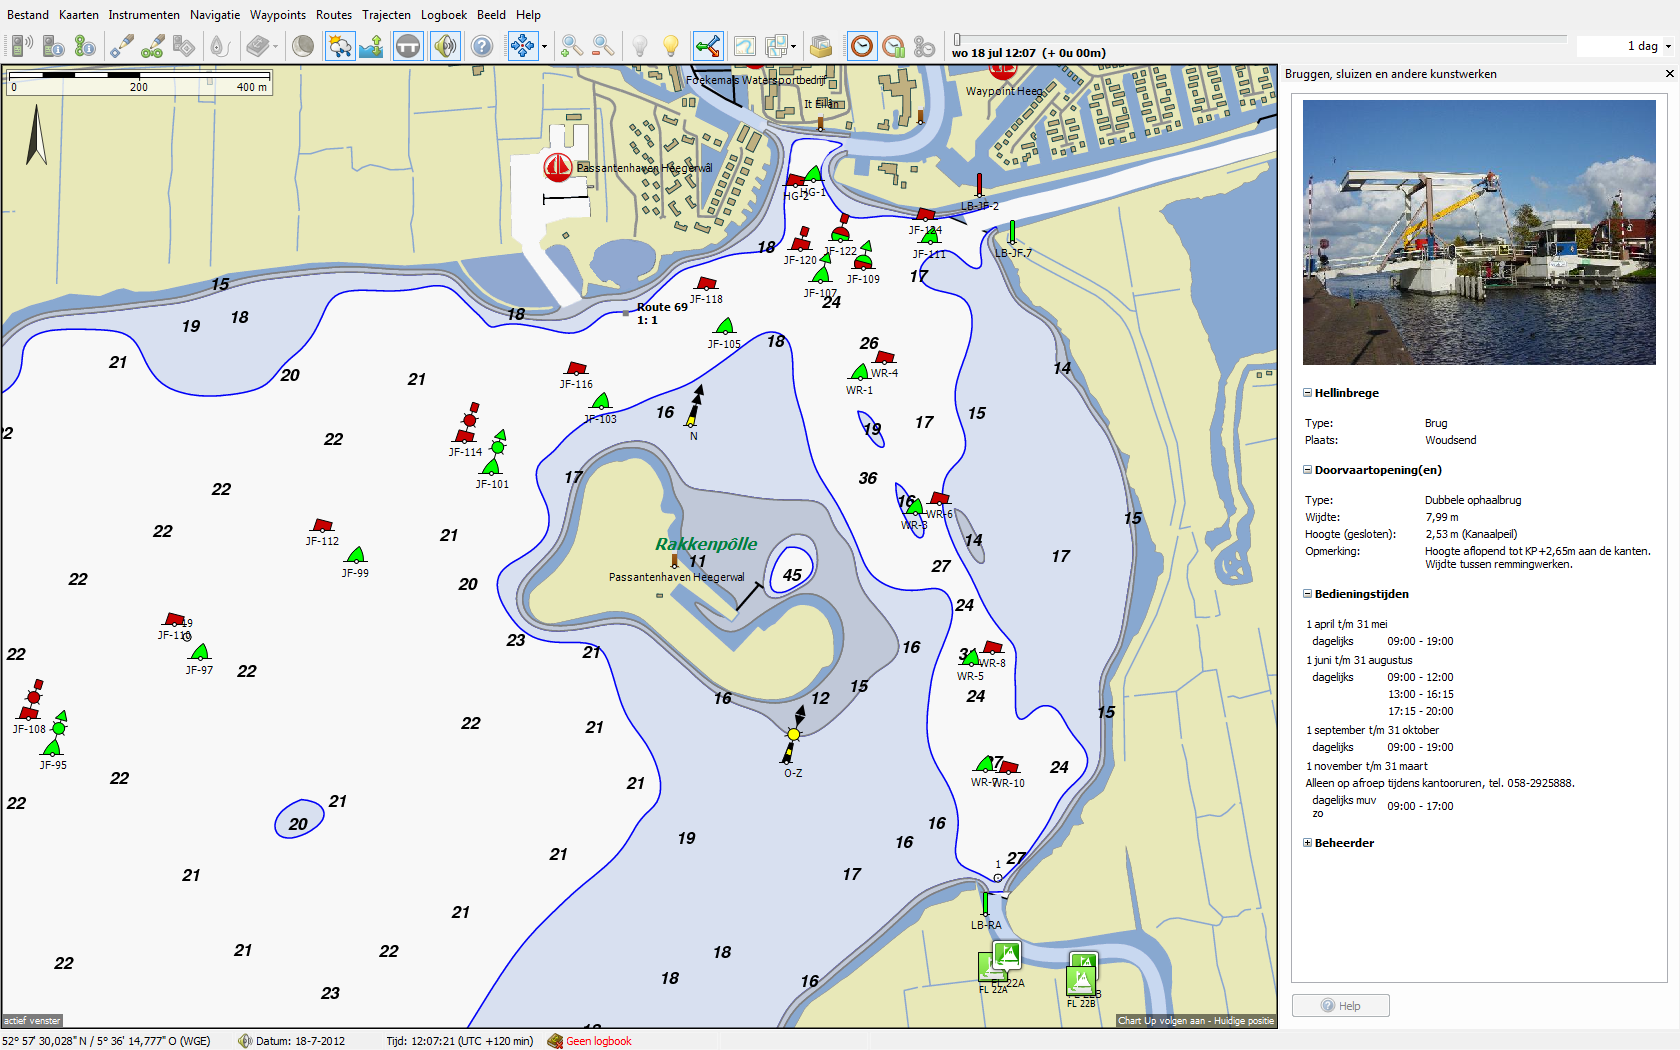
Task: Collapse the Bedieningstijden section
Action: tap(1307, 594)
